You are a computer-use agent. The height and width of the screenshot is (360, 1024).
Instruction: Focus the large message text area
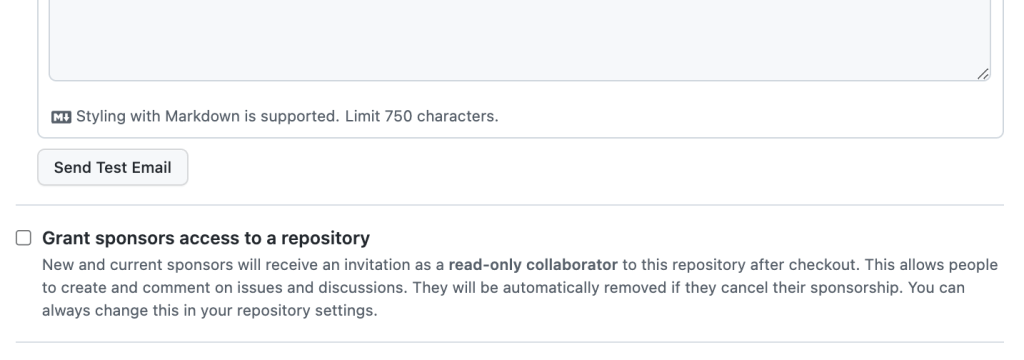pyautogui.click(x=520, y=39)
